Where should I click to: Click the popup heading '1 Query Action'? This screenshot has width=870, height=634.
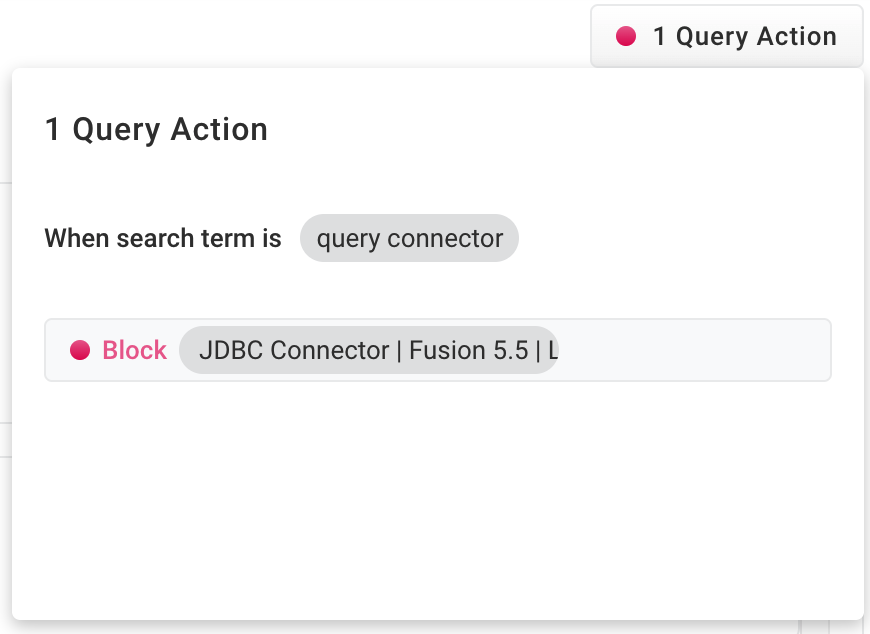click(x=156, y=130)
